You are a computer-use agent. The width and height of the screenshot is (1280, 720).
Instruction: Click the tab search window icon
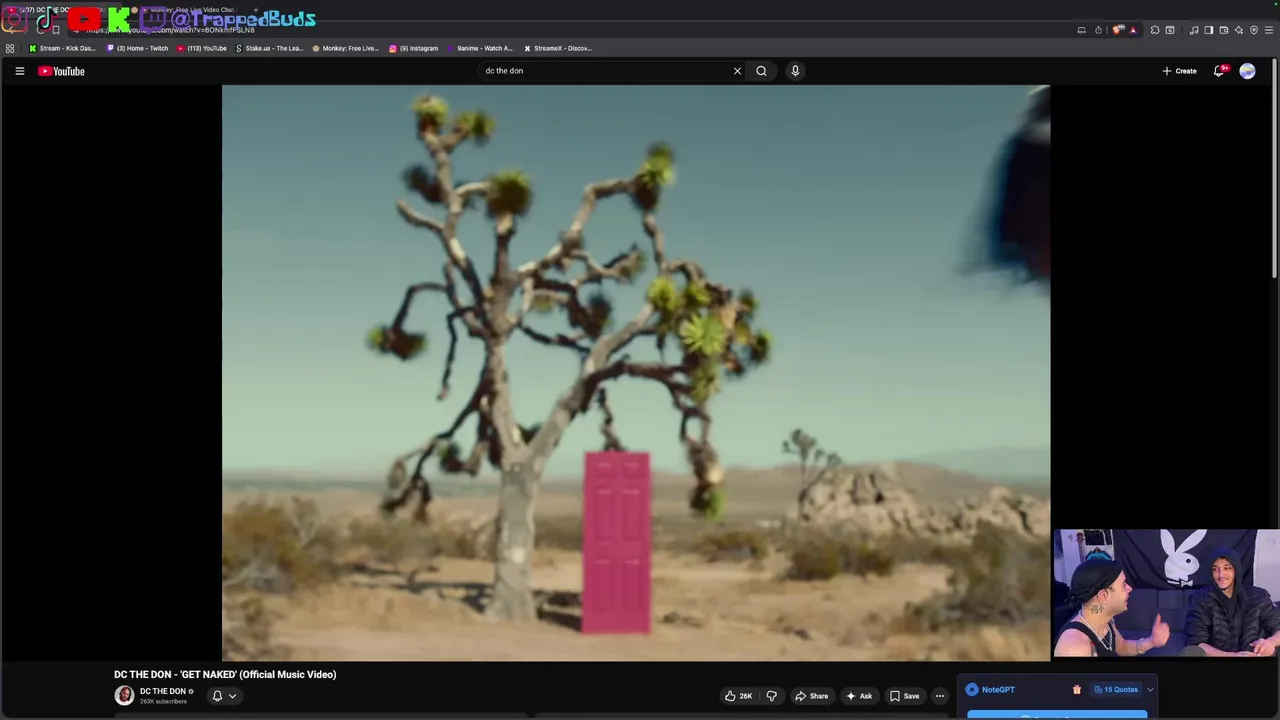[x=1170, y=30]
